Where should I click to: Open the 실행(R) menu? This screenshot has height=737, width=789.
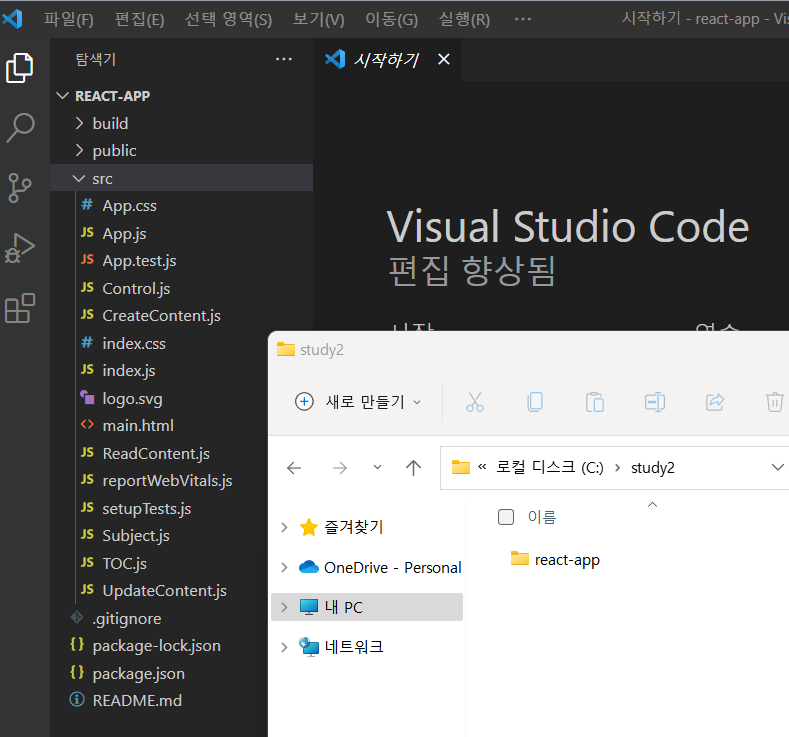click(464, 20)
